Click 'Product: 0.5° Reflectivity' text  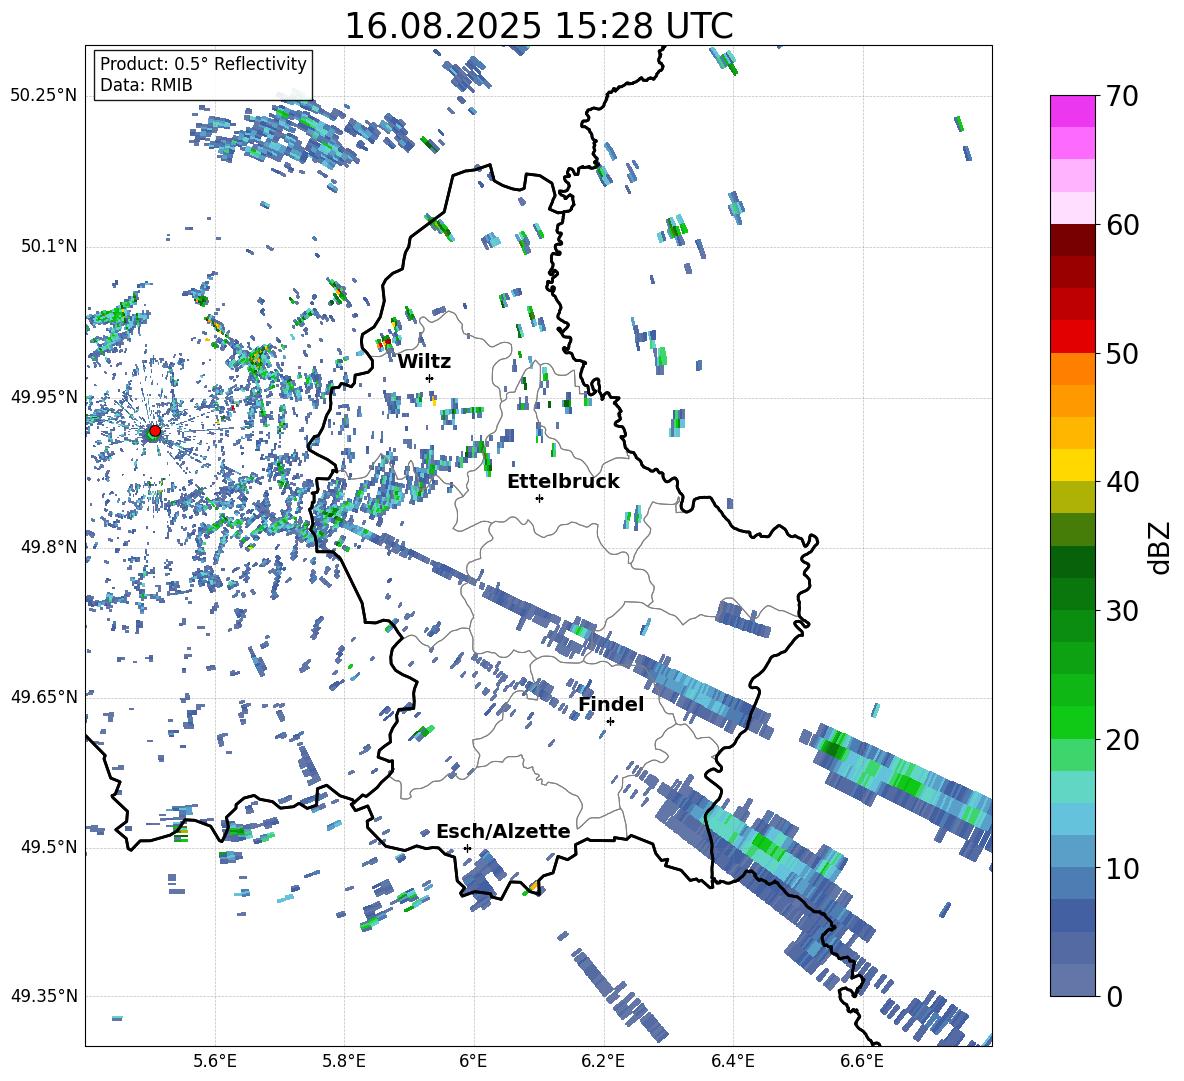(203, 63)
